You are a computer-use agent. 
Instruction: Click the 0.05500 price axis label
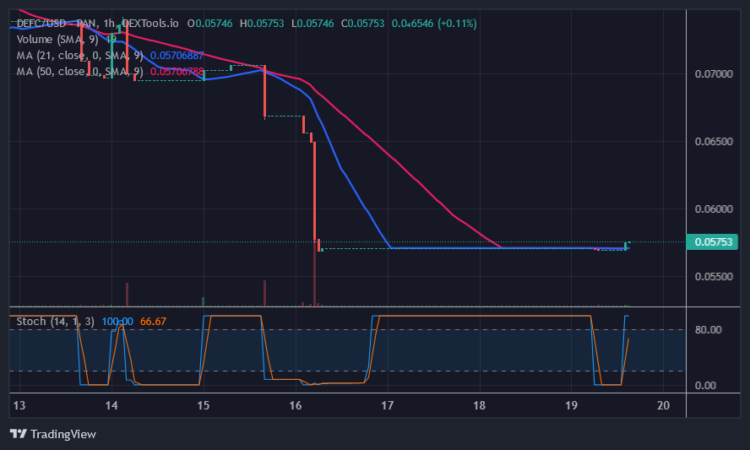pos(712,276)
